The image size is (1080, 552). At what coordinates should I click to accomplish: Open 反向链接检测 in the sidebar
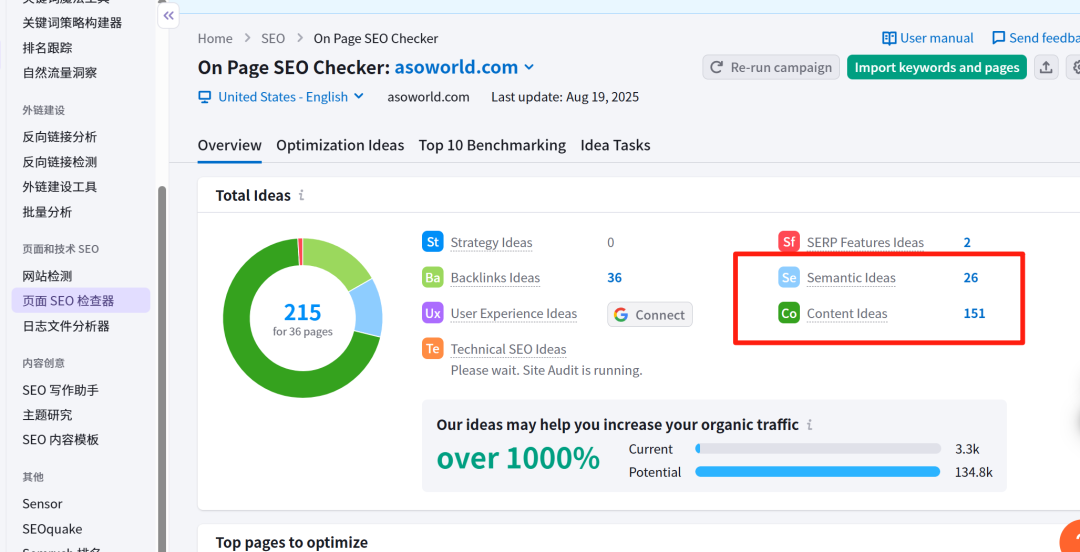(60, 162)
